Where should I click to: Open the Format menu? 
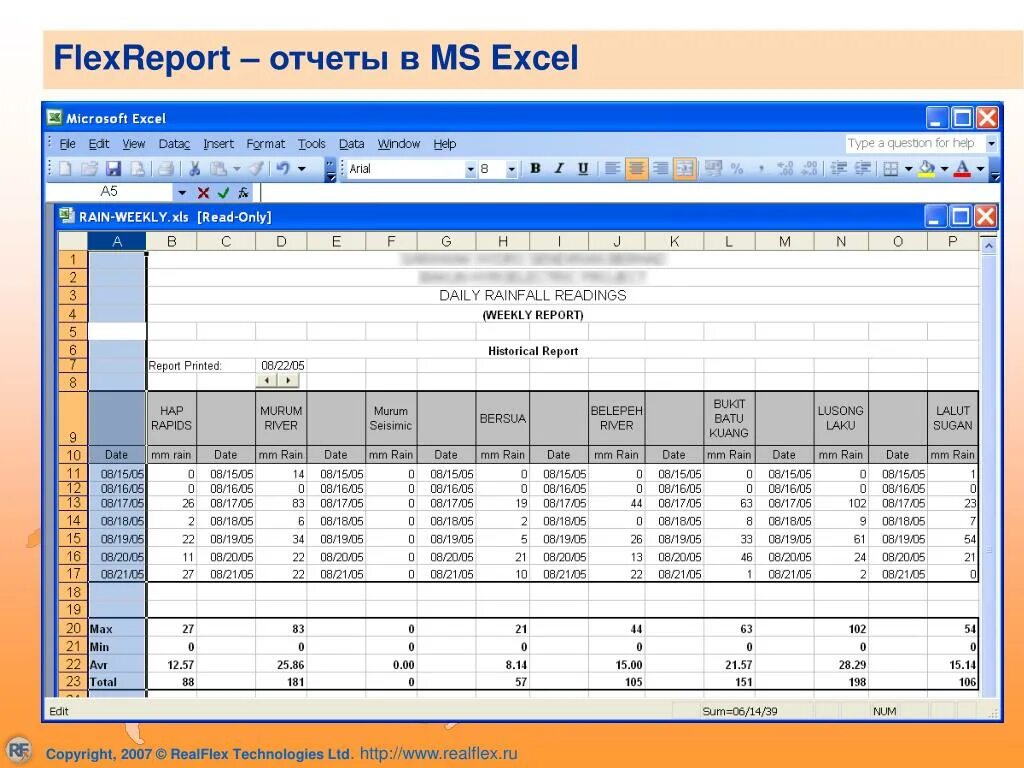265,144
